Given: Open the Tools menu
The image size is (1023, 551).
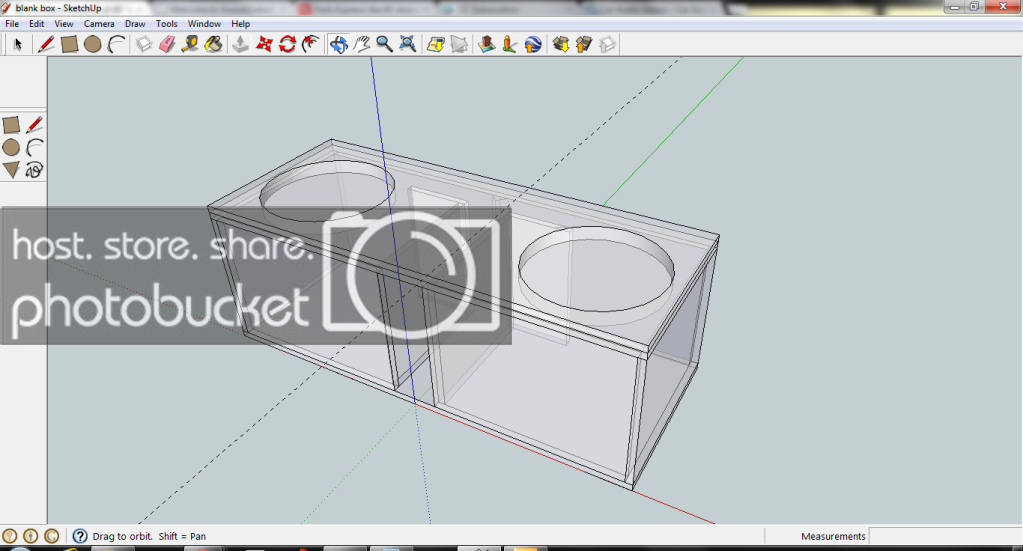Looking at the screenshot, I should point(166,23).
